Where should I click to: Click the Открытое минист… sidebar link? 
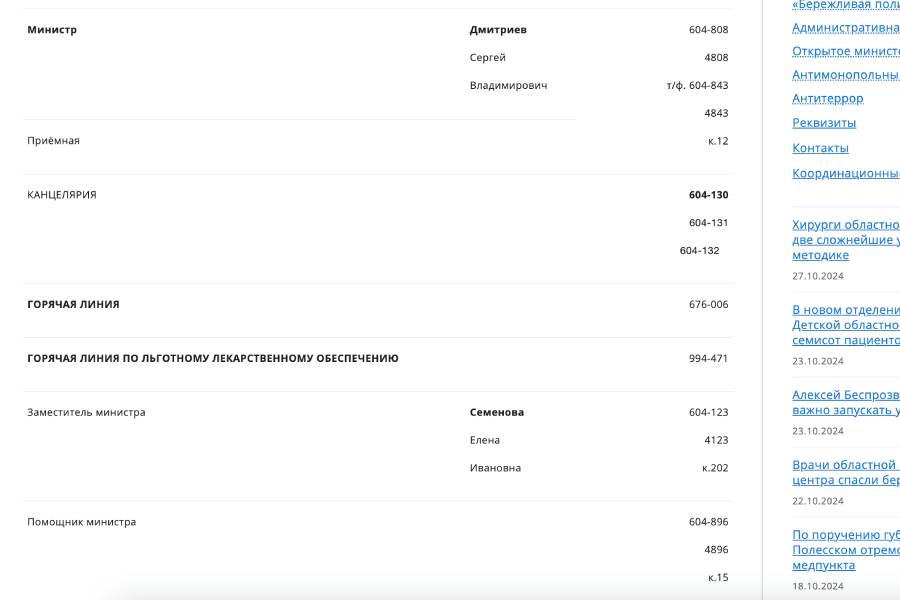[x=846, y=51]
